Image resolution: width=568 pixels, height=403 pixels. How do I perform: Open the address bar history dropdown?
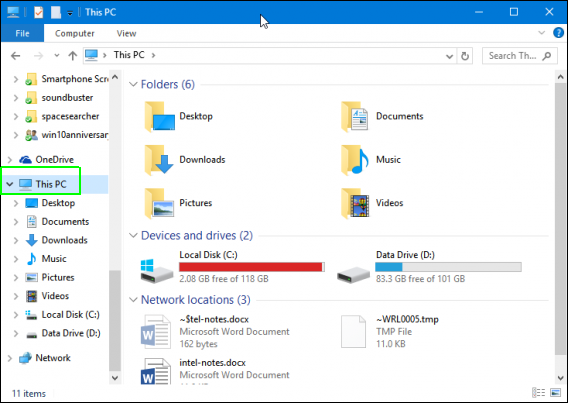(449, 56)
